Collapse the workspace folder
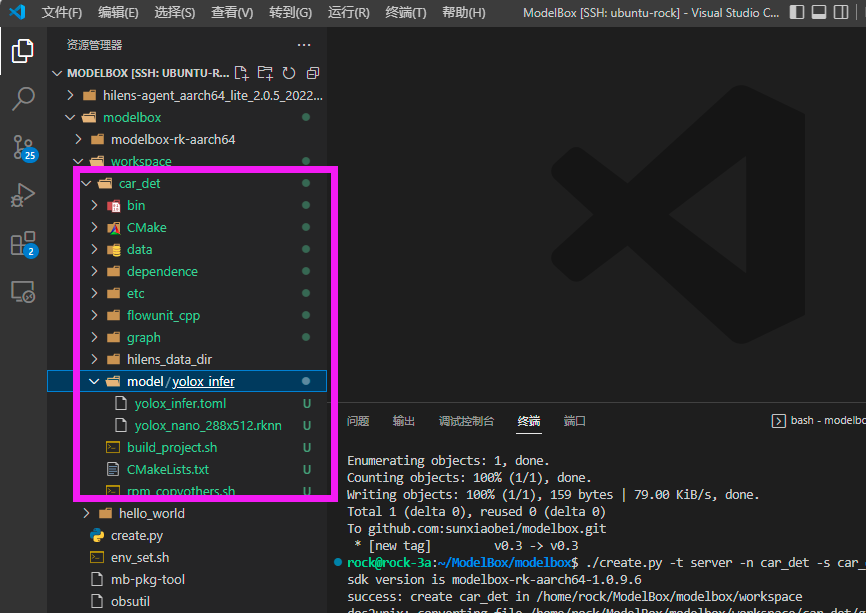866x613 pixels. tap(78, 161)
